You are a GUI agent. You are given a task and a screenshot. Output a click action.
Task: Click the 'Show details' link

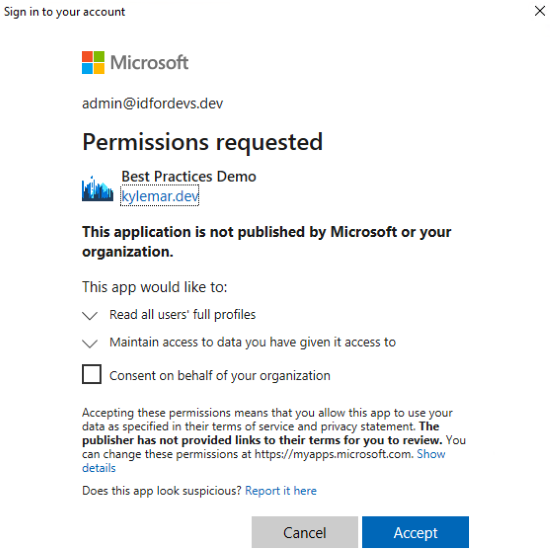tap(431, 454)
